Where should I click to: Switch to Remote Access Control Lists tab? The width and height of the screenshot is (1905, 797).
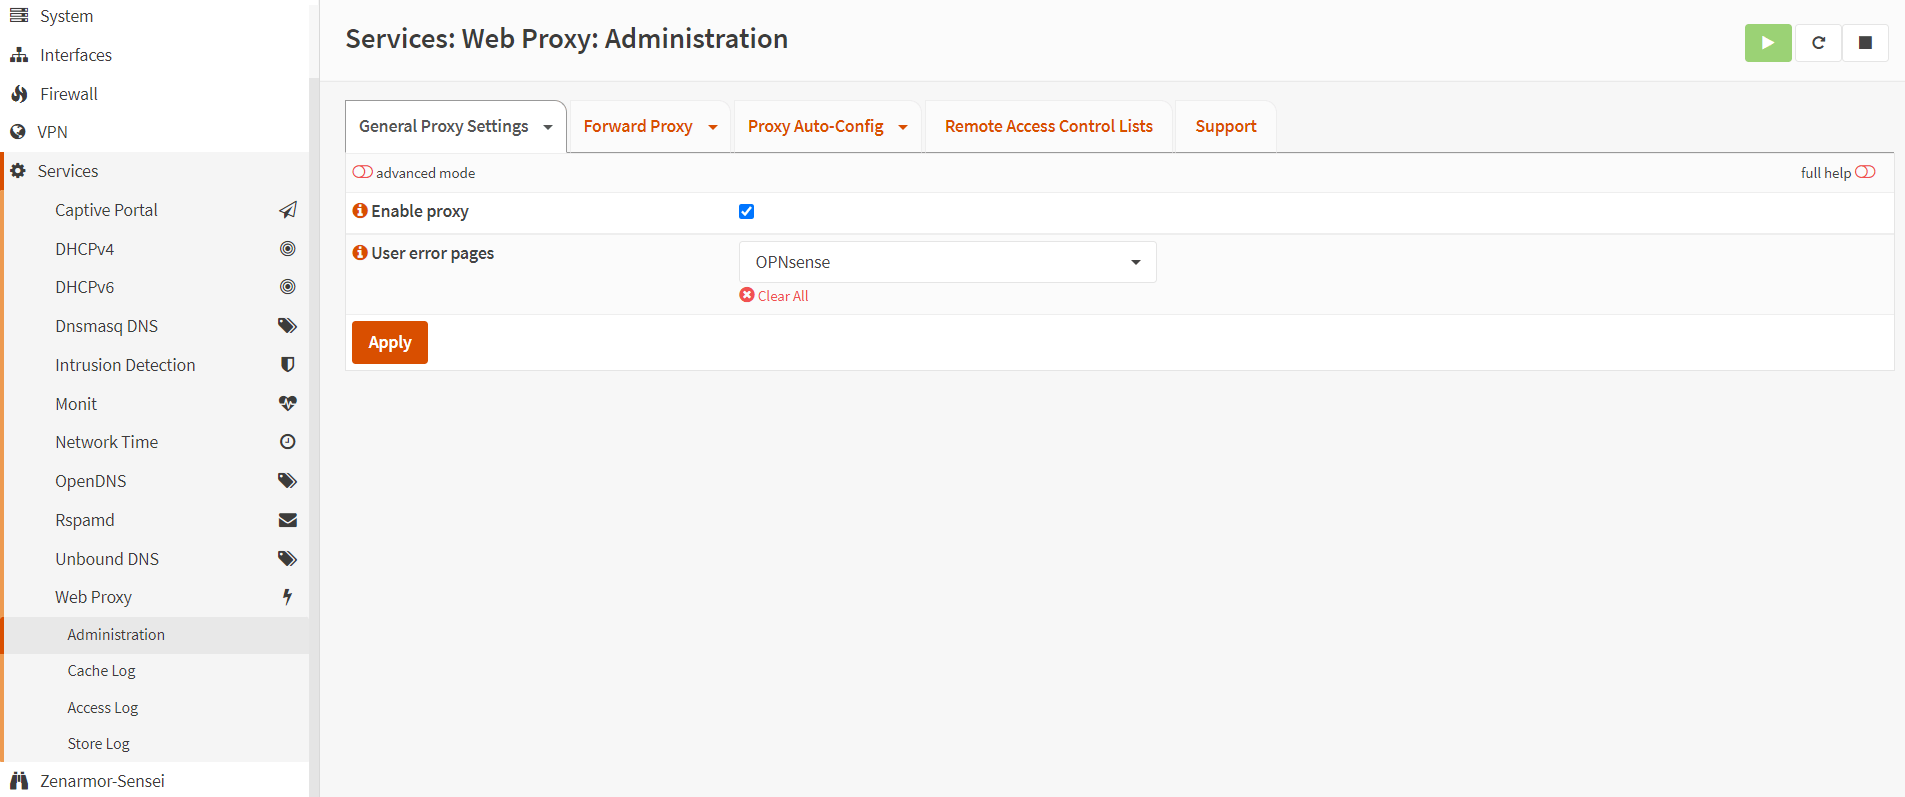[1048, 126]
